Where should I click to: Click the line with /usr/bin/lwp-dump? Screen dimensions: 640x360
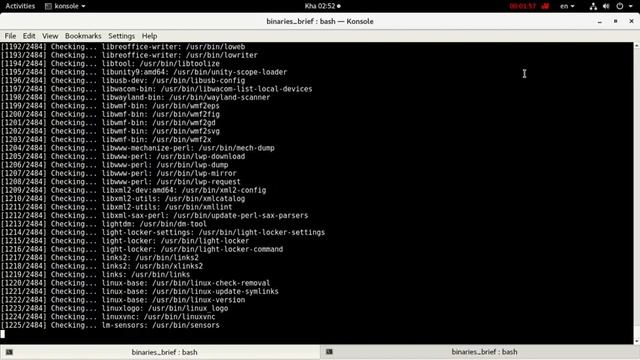coord(114,165)
